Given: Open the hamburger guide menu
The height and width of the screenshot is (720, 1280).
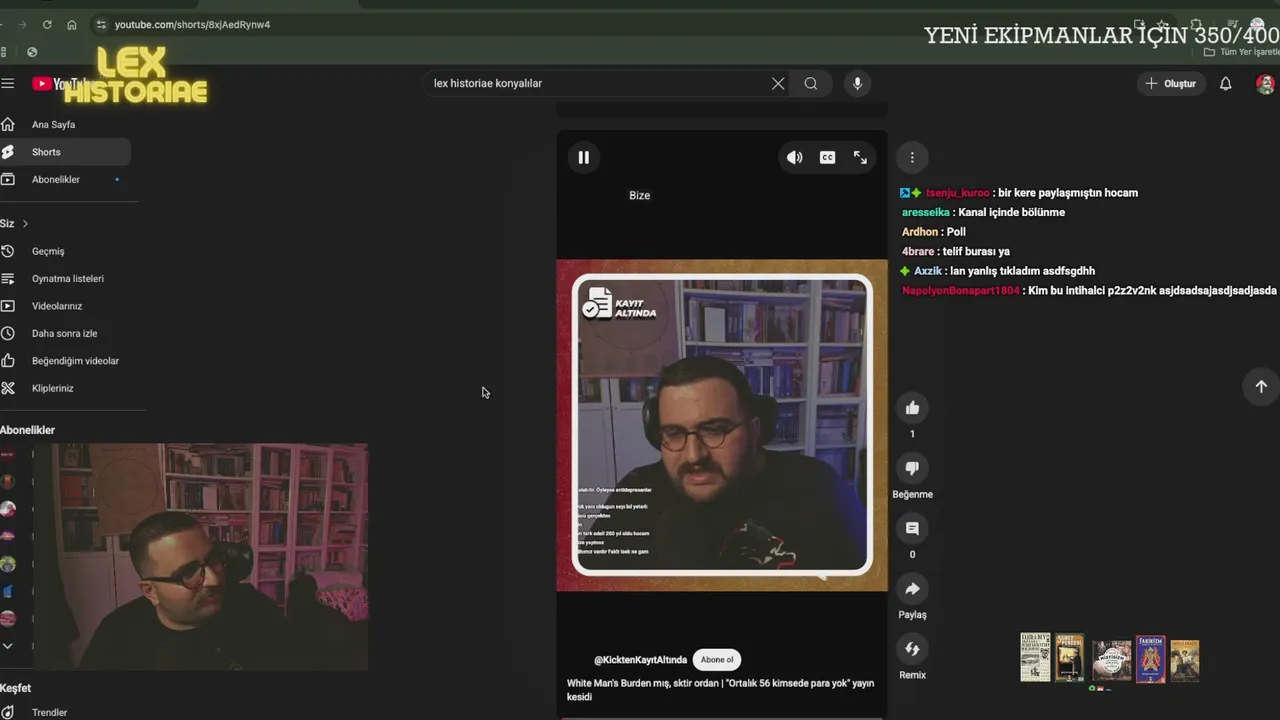Looking at the screenshot, I should (x=8, y=84).
